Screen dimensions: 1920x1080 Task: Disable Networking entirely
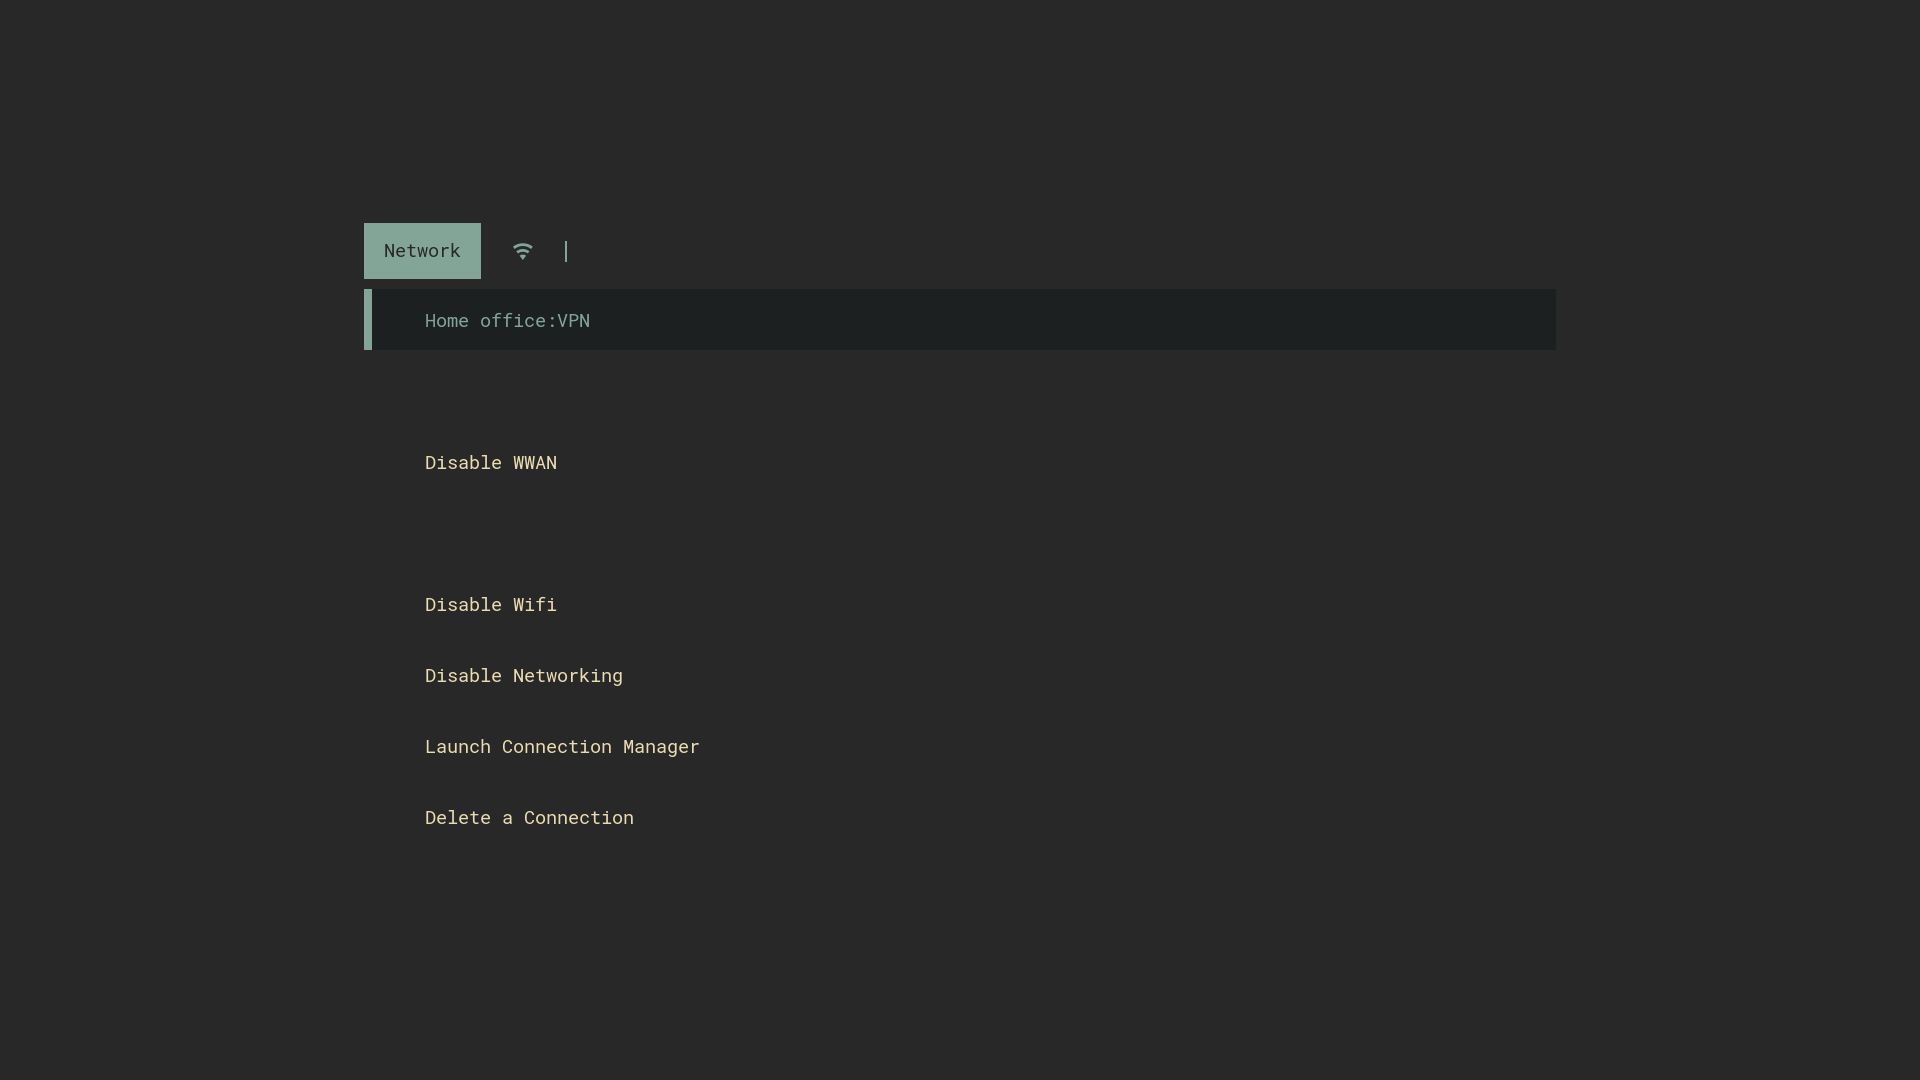click(523, 675)
